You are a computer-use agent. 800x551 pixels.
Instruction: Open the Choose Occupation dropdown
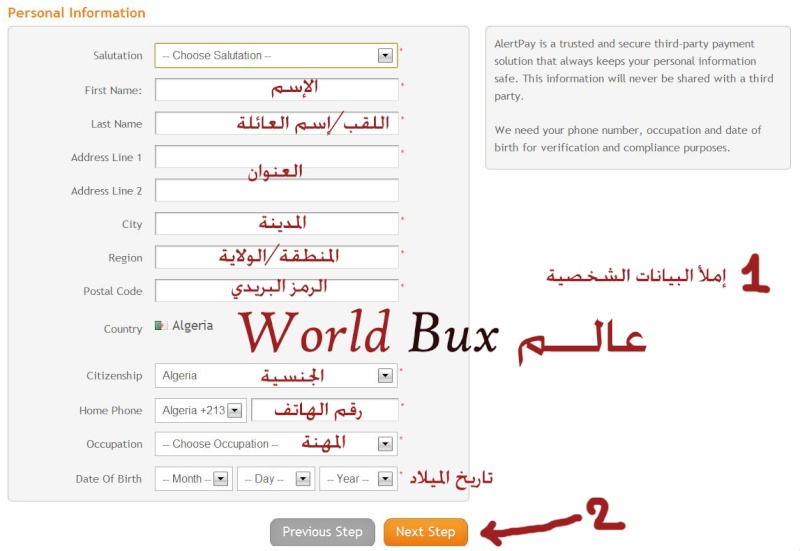[276, 444]
